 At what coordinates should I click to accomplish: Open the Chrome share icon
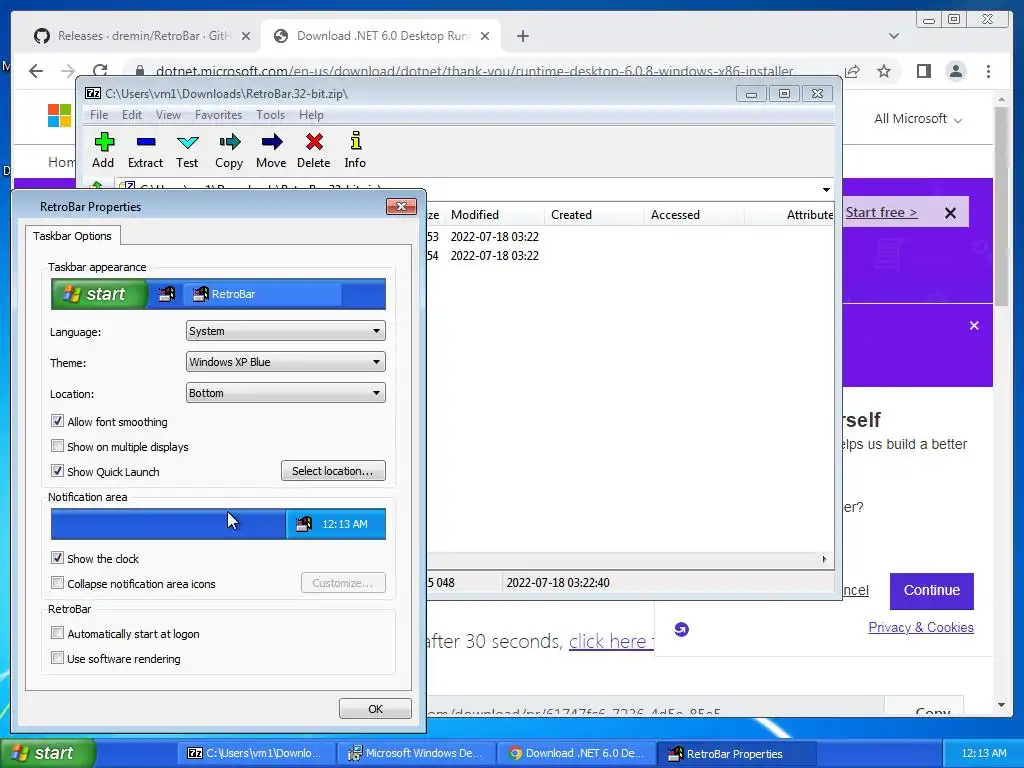(x=852, y=71)
